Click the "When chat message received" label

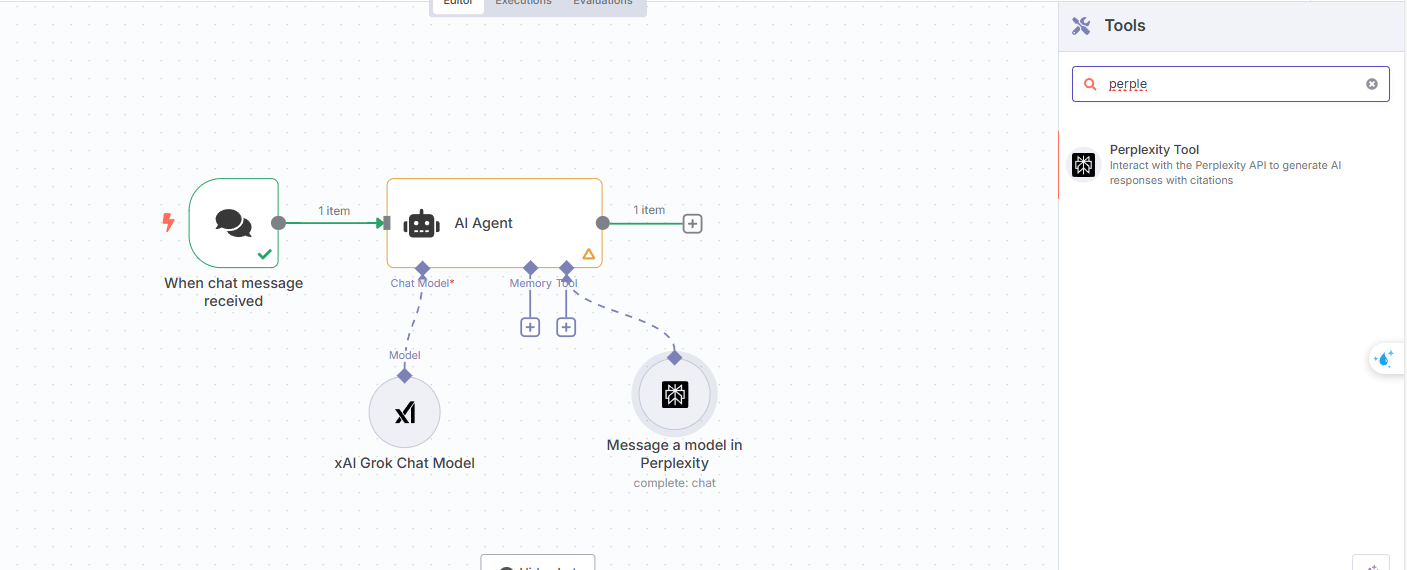click(x=234, y=292)
